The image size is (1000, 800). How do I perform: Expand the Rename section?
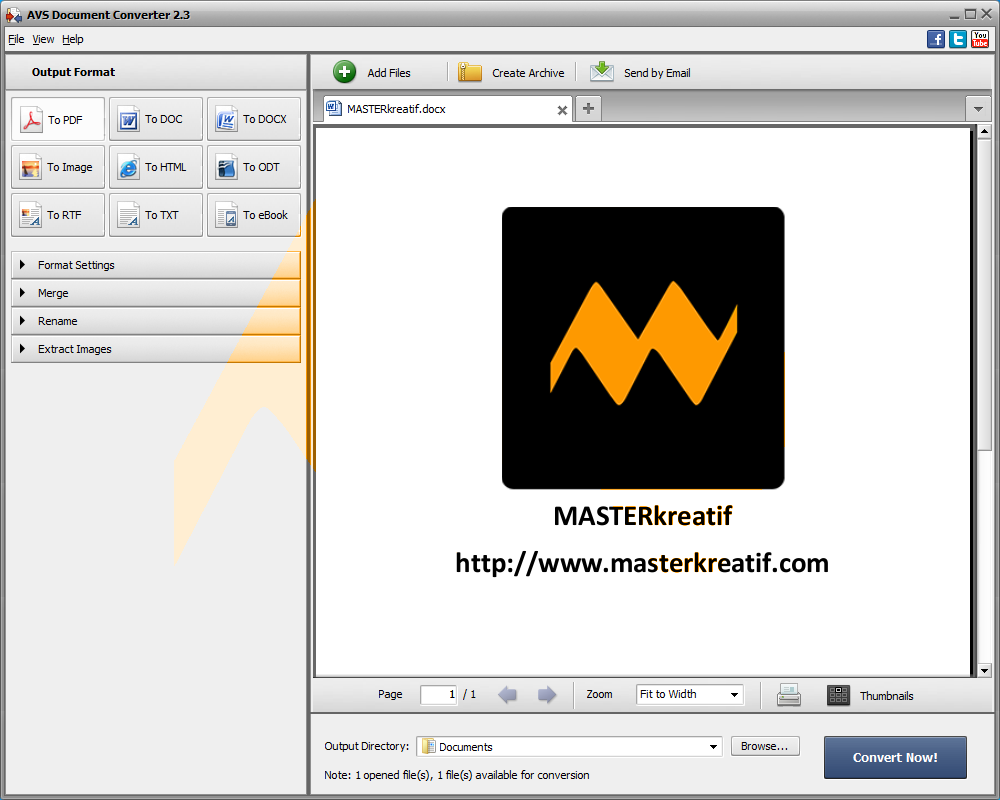click(x=156, y=321)
